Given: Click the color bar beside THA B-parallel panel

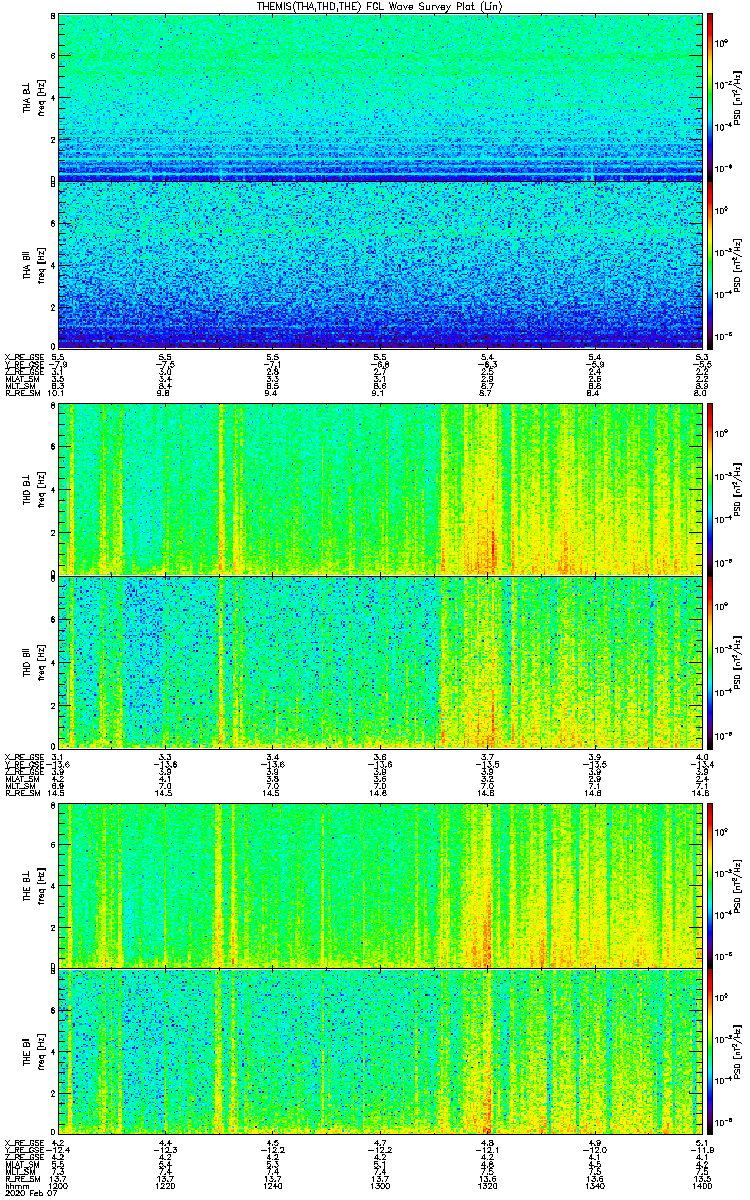Looking at the screenshot, I should pos(711,264).
